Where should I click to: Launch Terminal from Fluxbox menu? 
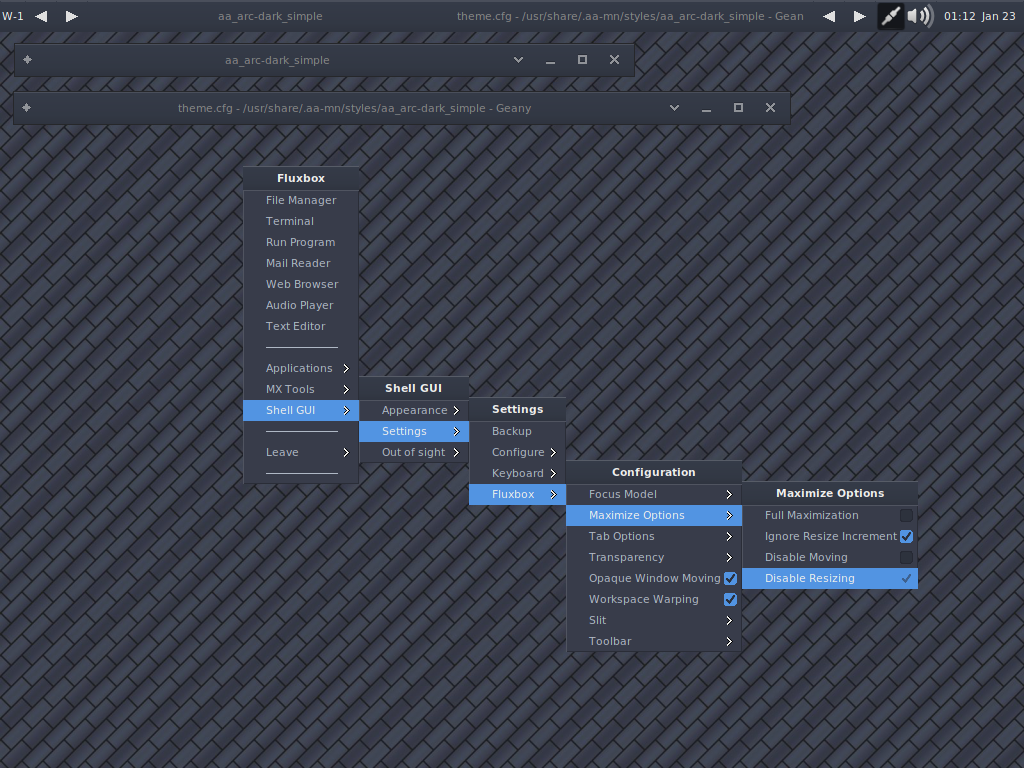click(x=301, y=221)
